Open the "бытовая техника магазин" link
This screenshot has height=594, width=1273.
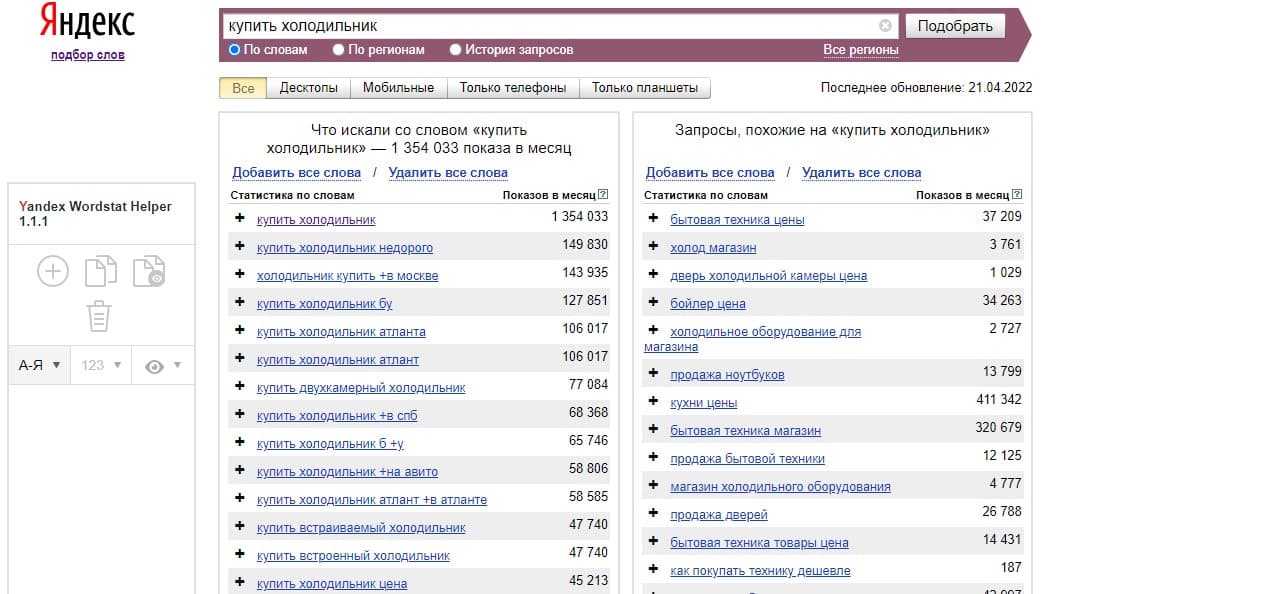pos(745,430)
